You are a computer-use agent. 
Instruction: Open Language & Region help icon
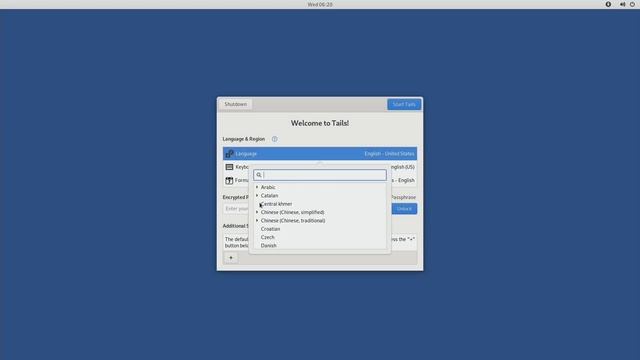pos(275,139)
